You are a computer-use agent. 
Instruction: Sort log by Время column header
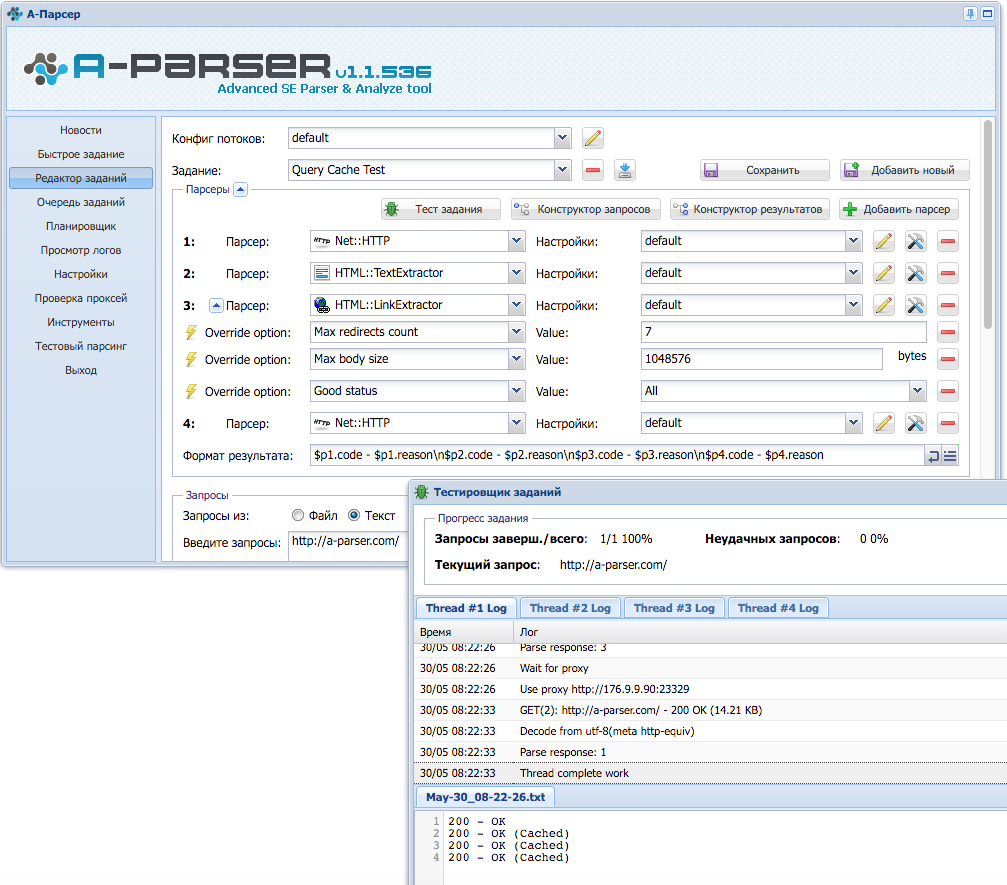pyautogui.click(x=464, y=632)
